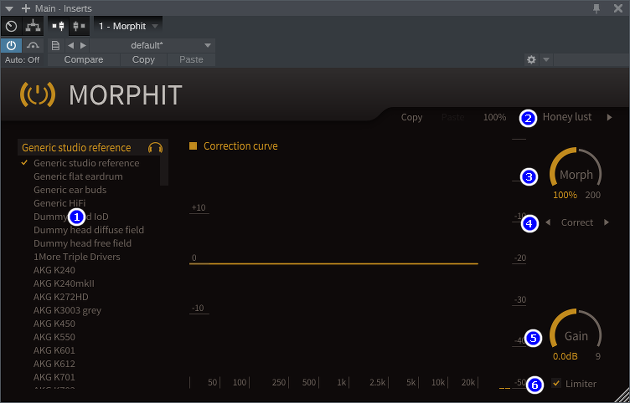Click the host Copy button
The height and width of the screenshot is (403, 630).
coord(143,59)
